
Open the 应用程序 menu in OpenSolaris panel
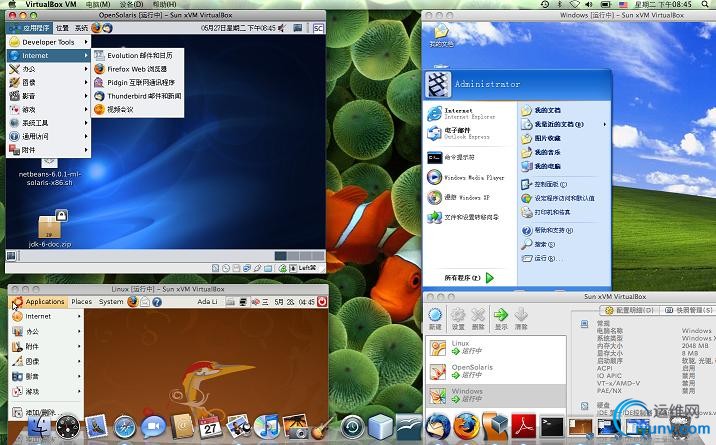coord(30,28)
